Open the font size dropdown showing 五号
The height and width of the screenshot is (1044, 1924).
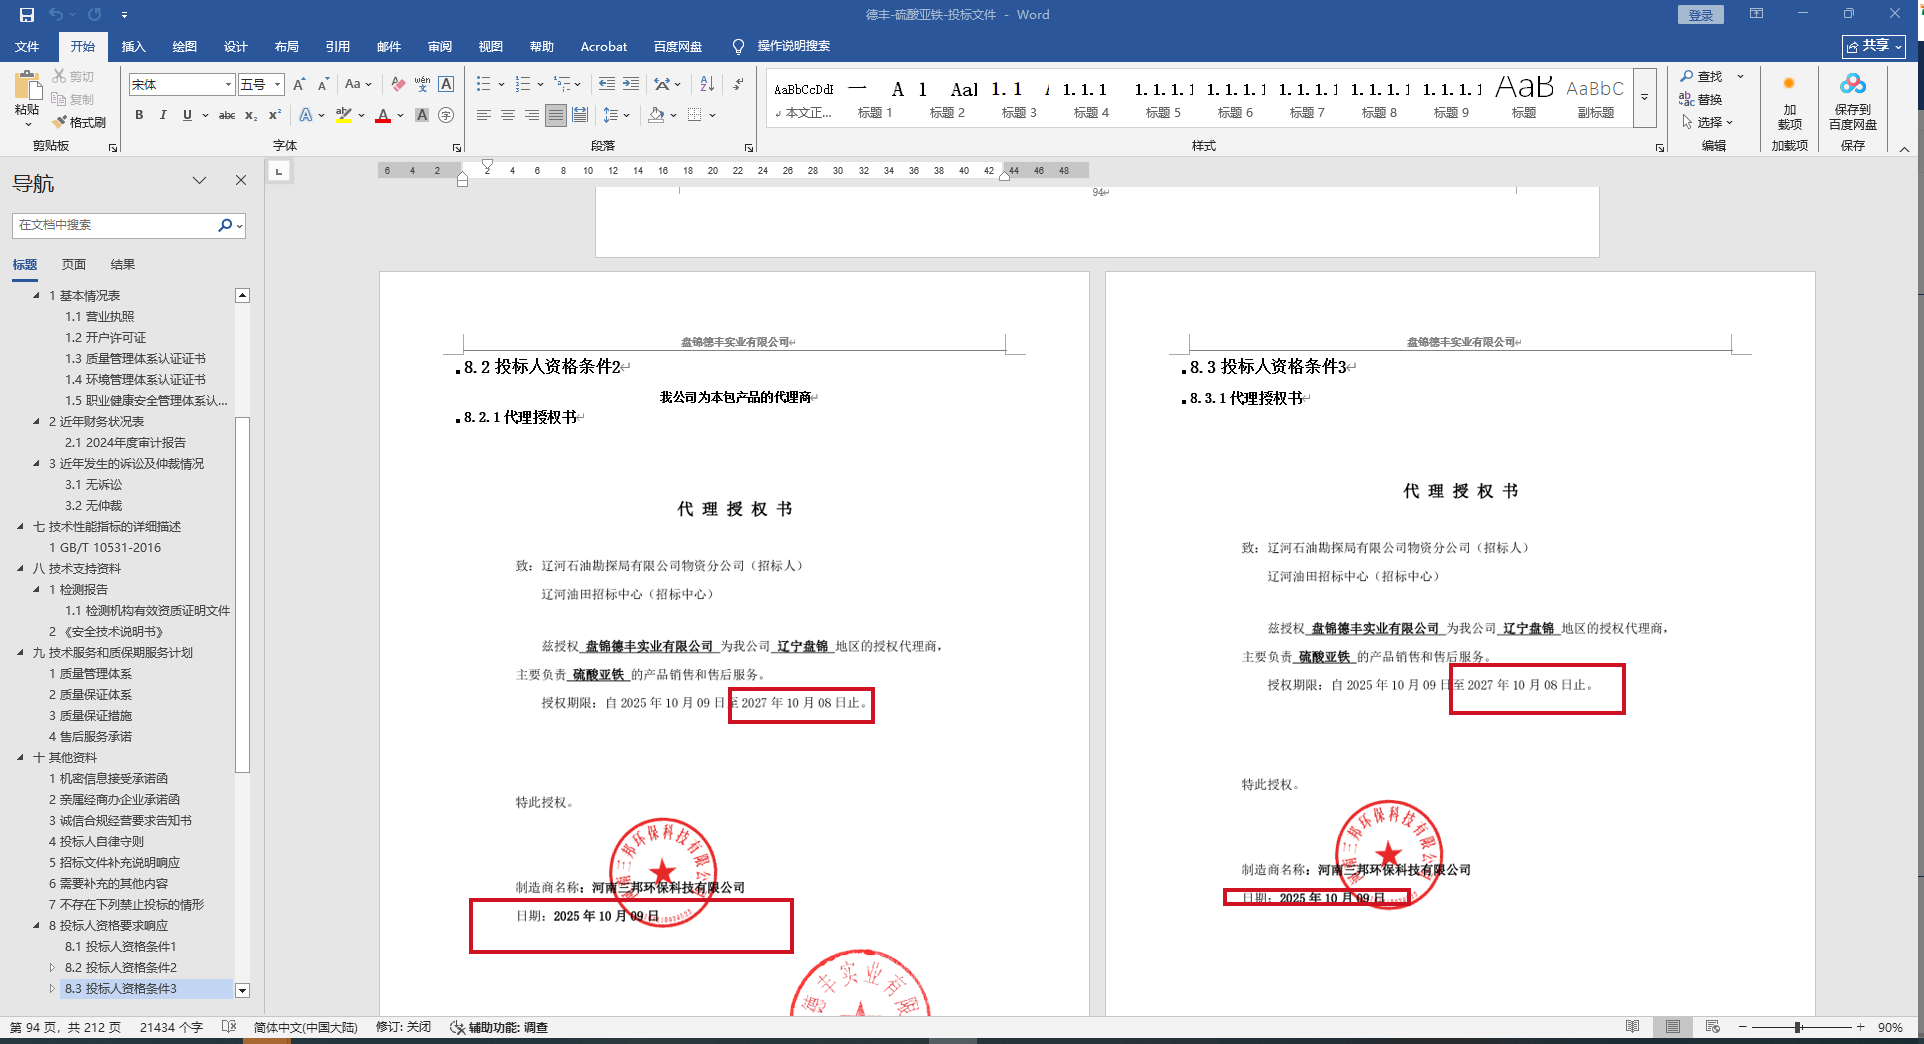pyautogui.click(x=277, y=85)
